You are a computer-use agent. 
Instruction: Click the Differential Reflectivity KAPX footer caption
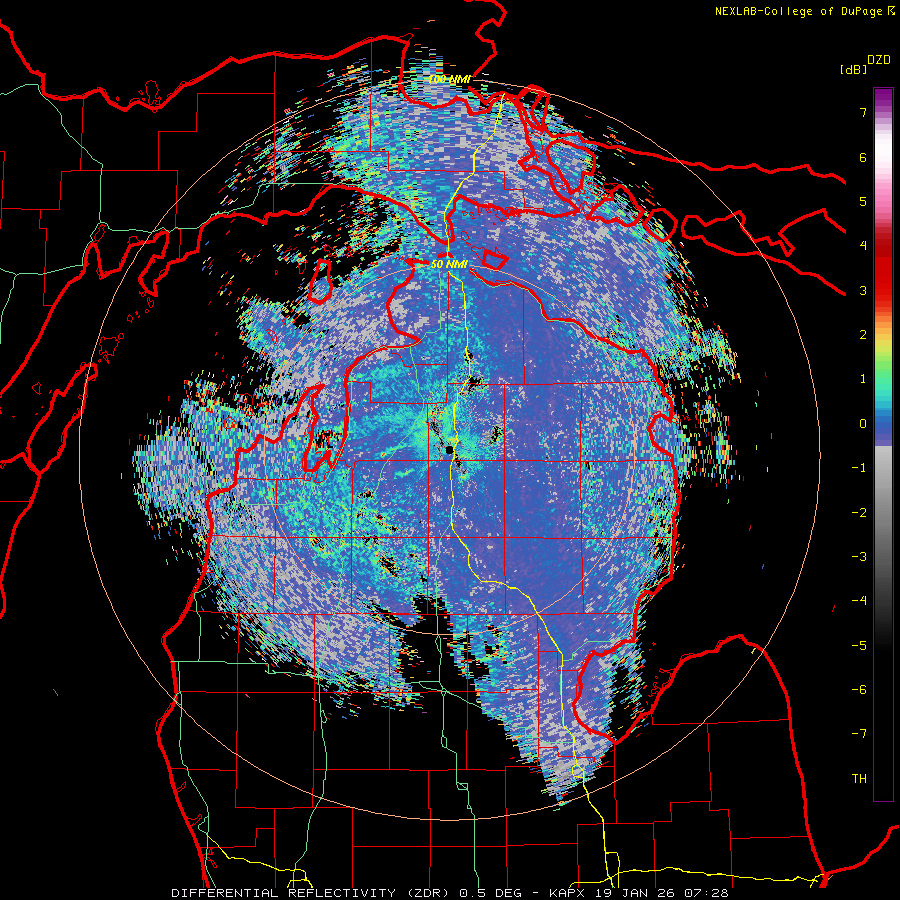coord(450,893)
